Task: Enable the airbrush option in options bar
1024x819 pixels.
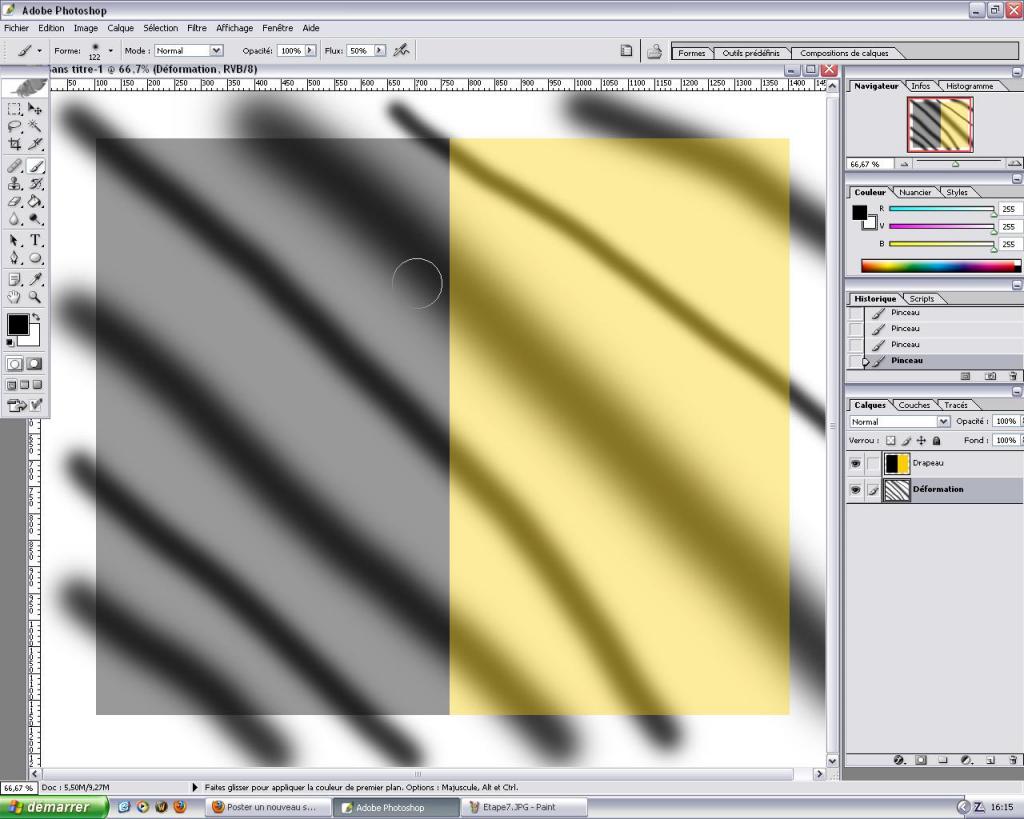Action: (x=401, y=50)
